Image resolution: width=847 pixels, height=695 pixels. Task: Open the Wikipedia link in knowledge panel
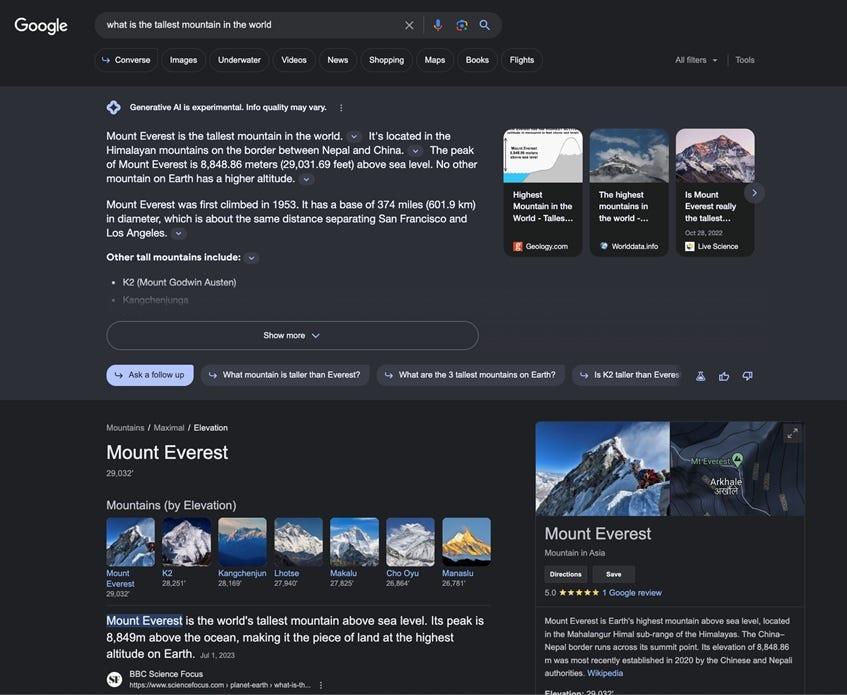pos(605,673)
